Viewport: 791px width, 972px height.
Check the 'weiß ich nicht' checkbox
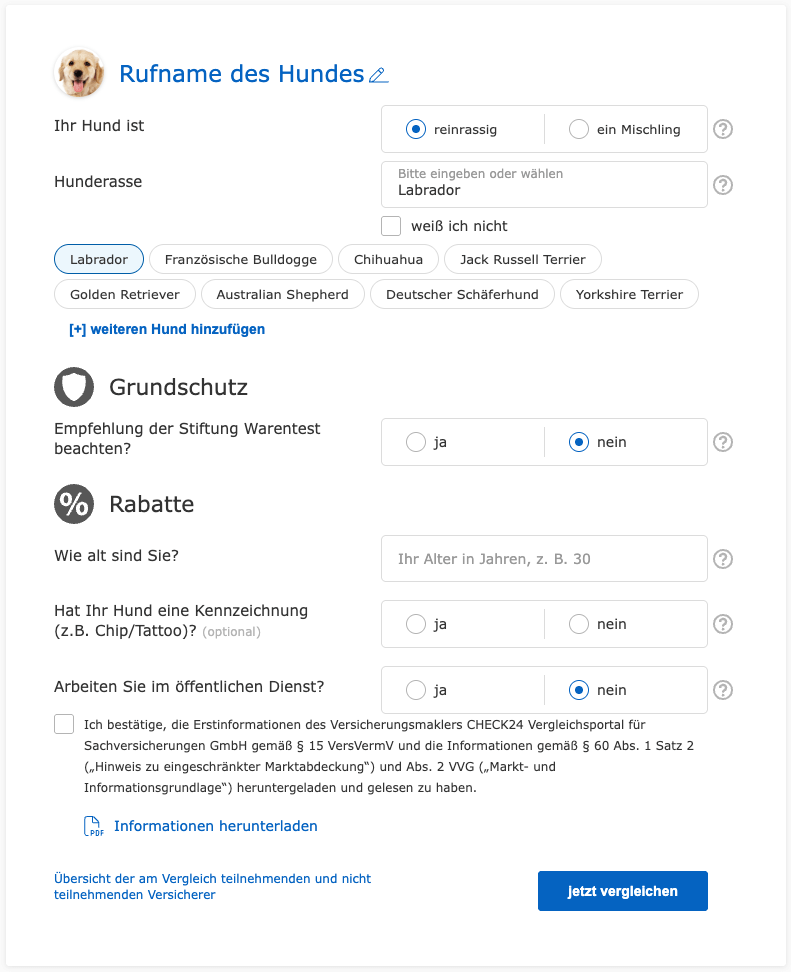(391, 226)
